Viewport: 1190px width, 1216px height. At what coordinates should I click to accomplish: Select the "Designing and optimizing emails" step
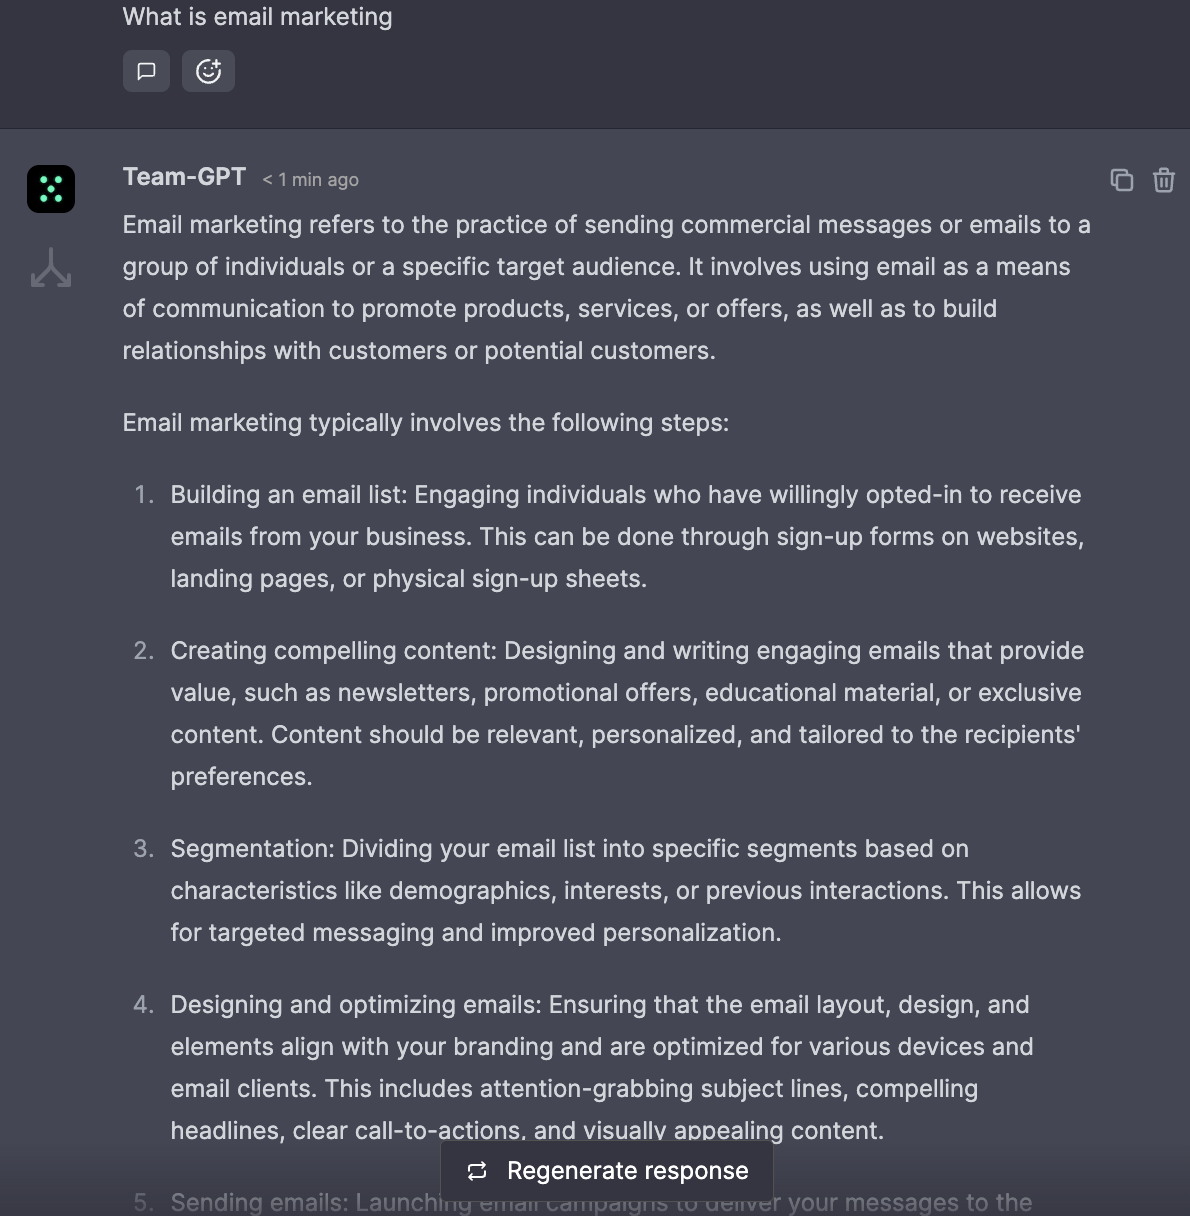click(x=602, y=1067)
